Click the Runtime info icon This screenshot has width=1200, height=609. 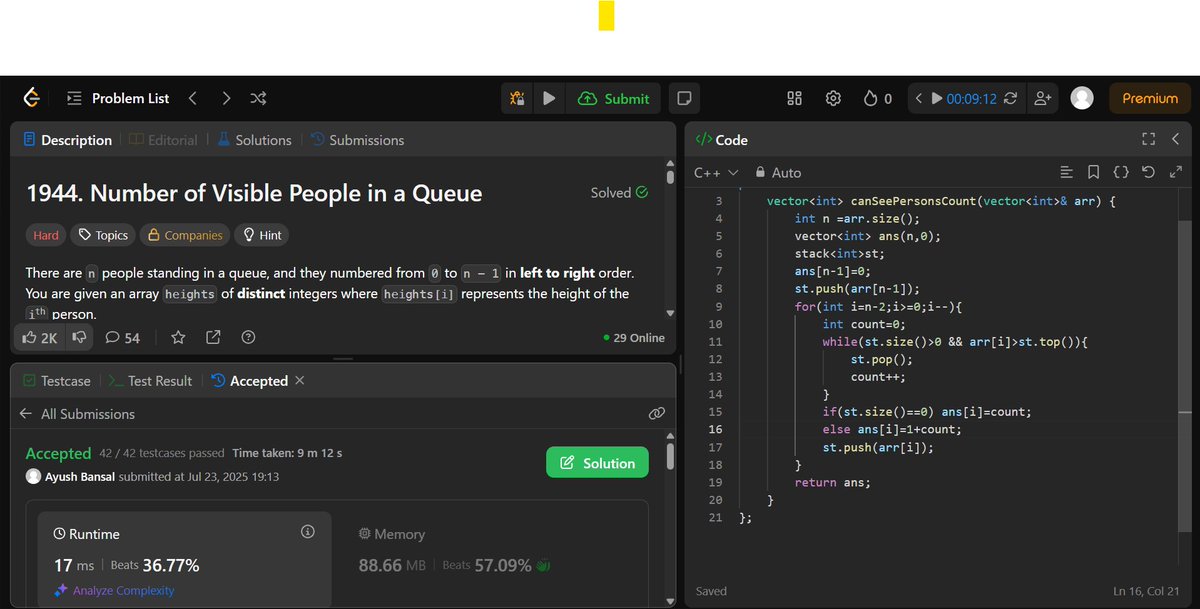pyautogui.click(x=308, y=531)
